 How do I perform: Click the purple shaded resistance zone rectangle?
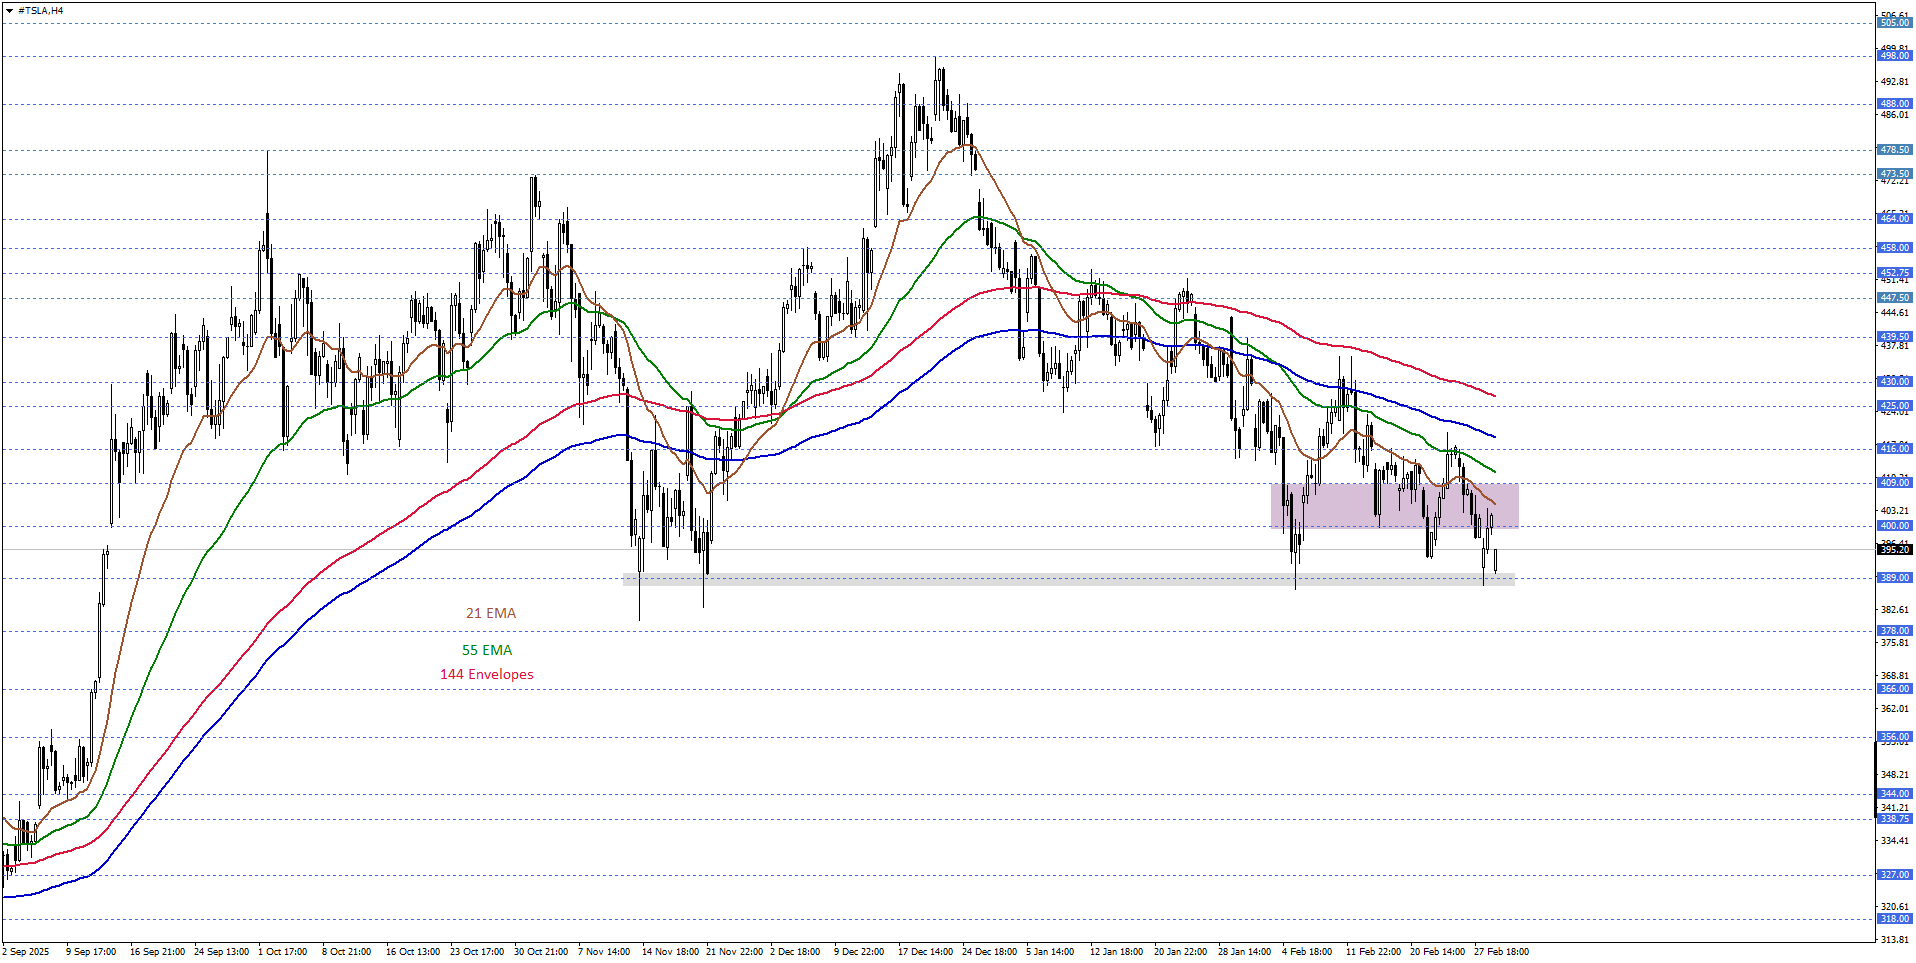(1394, 506)
